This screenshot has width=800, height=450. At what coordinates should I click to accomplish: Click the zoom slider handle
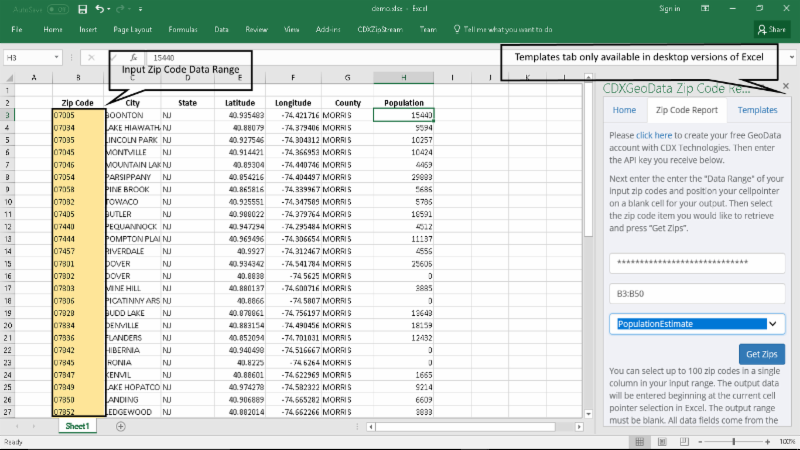coord(734,442)
